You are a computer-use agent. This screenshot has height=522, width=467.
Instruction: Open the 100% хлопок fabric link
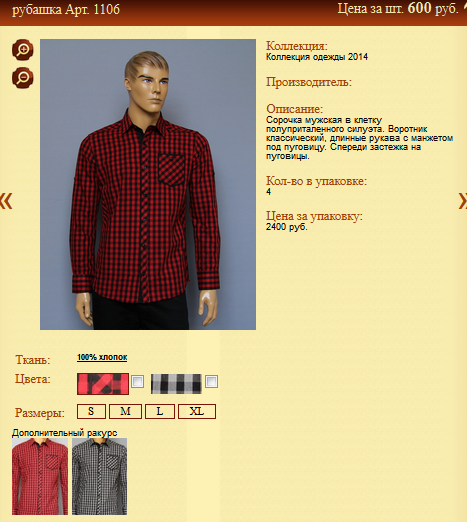(102, 357)
